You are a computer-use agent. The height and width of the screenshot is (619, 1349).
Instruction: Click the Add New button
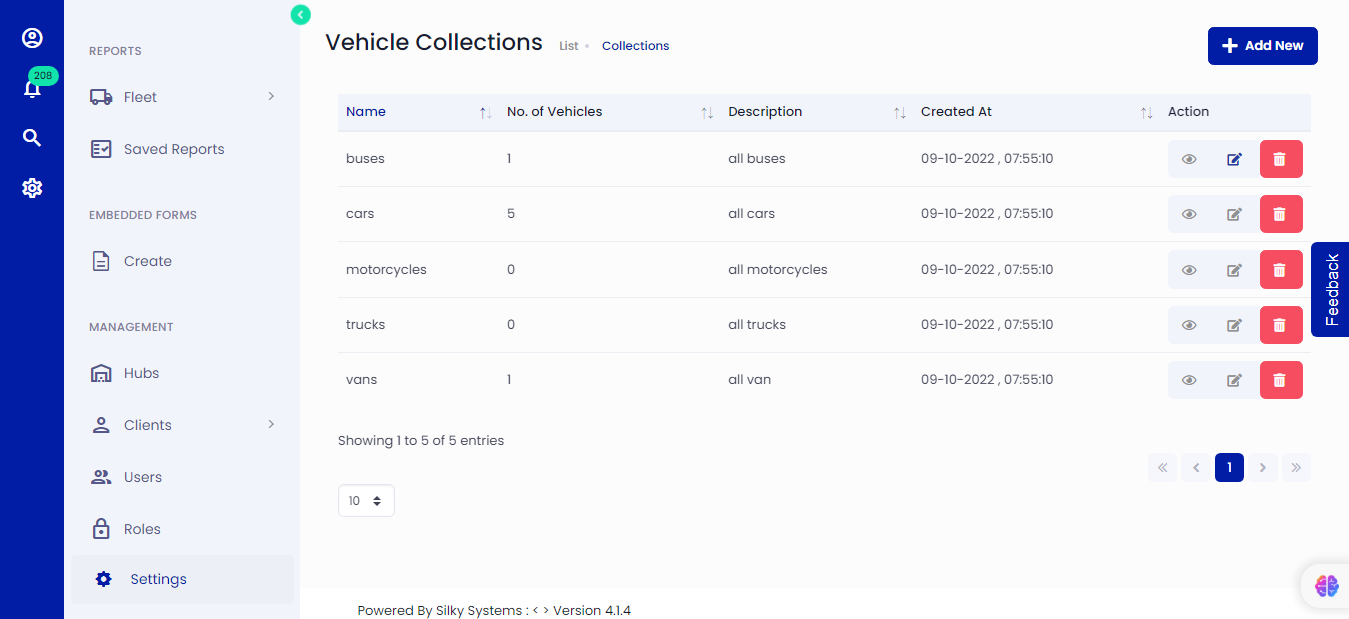coord(1262,45)
